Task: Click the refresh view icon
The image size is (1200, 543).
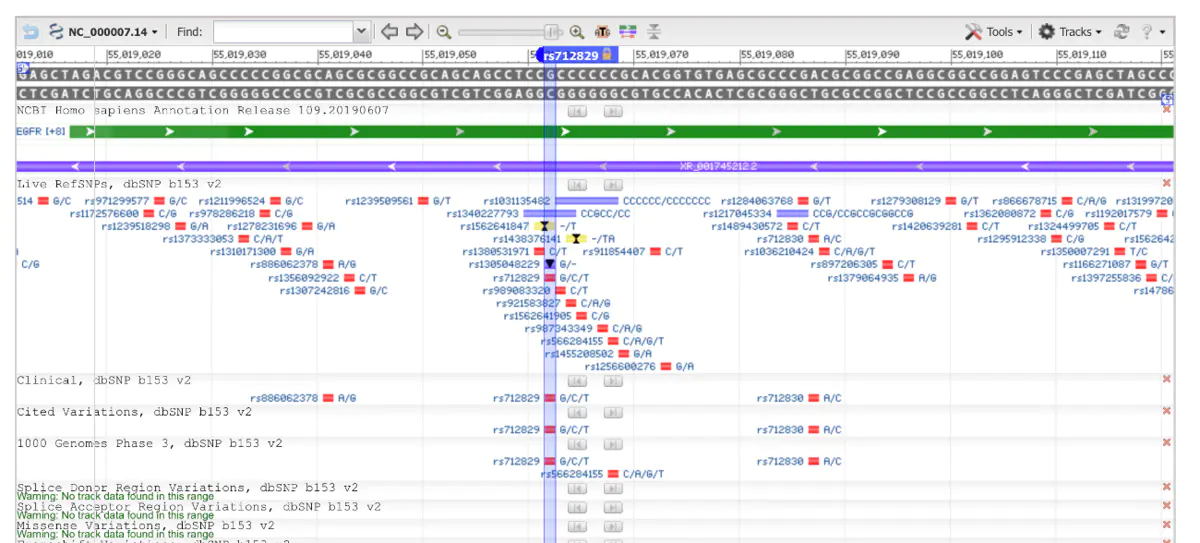Action: click(x=1122, y=32)
